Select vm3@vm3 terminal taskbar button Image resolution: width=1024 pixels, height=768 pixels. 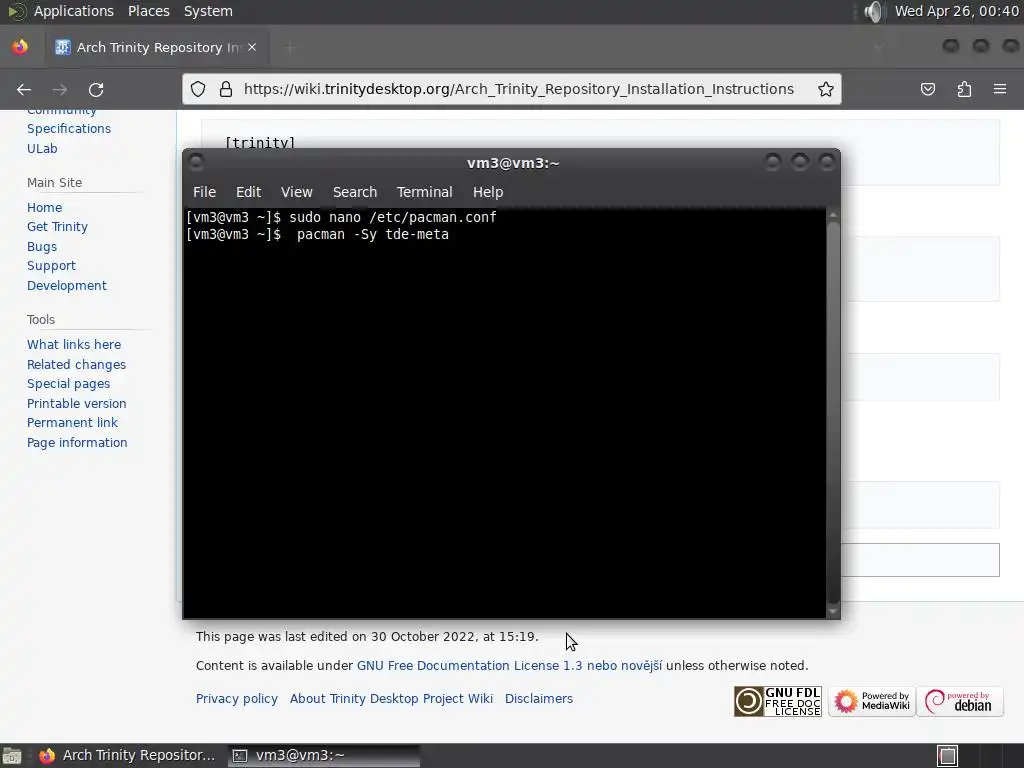[x=324, y=756]
